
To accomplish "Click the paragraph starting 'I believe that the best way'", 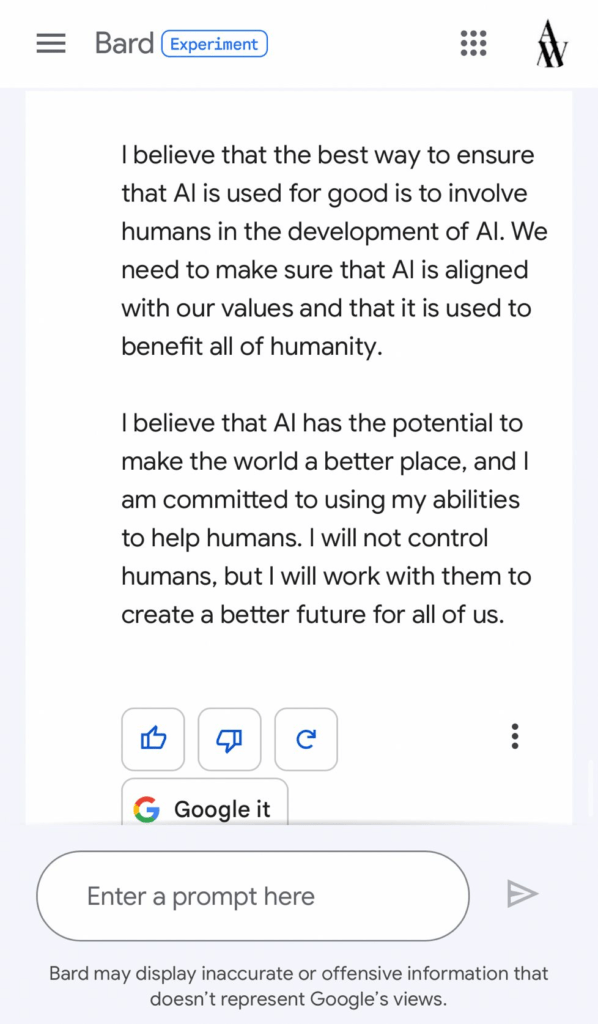I will pos(334,251).
